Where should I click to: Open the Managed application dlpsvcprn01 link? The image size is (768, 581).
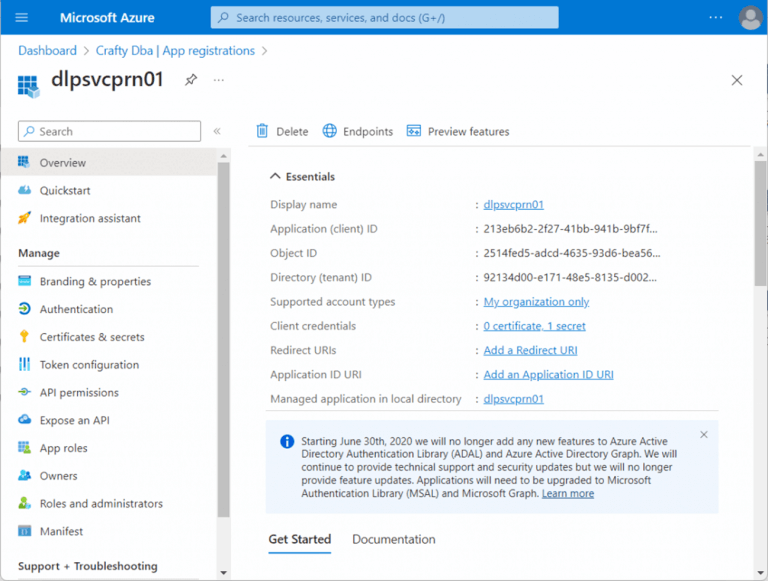pos(513,399)
